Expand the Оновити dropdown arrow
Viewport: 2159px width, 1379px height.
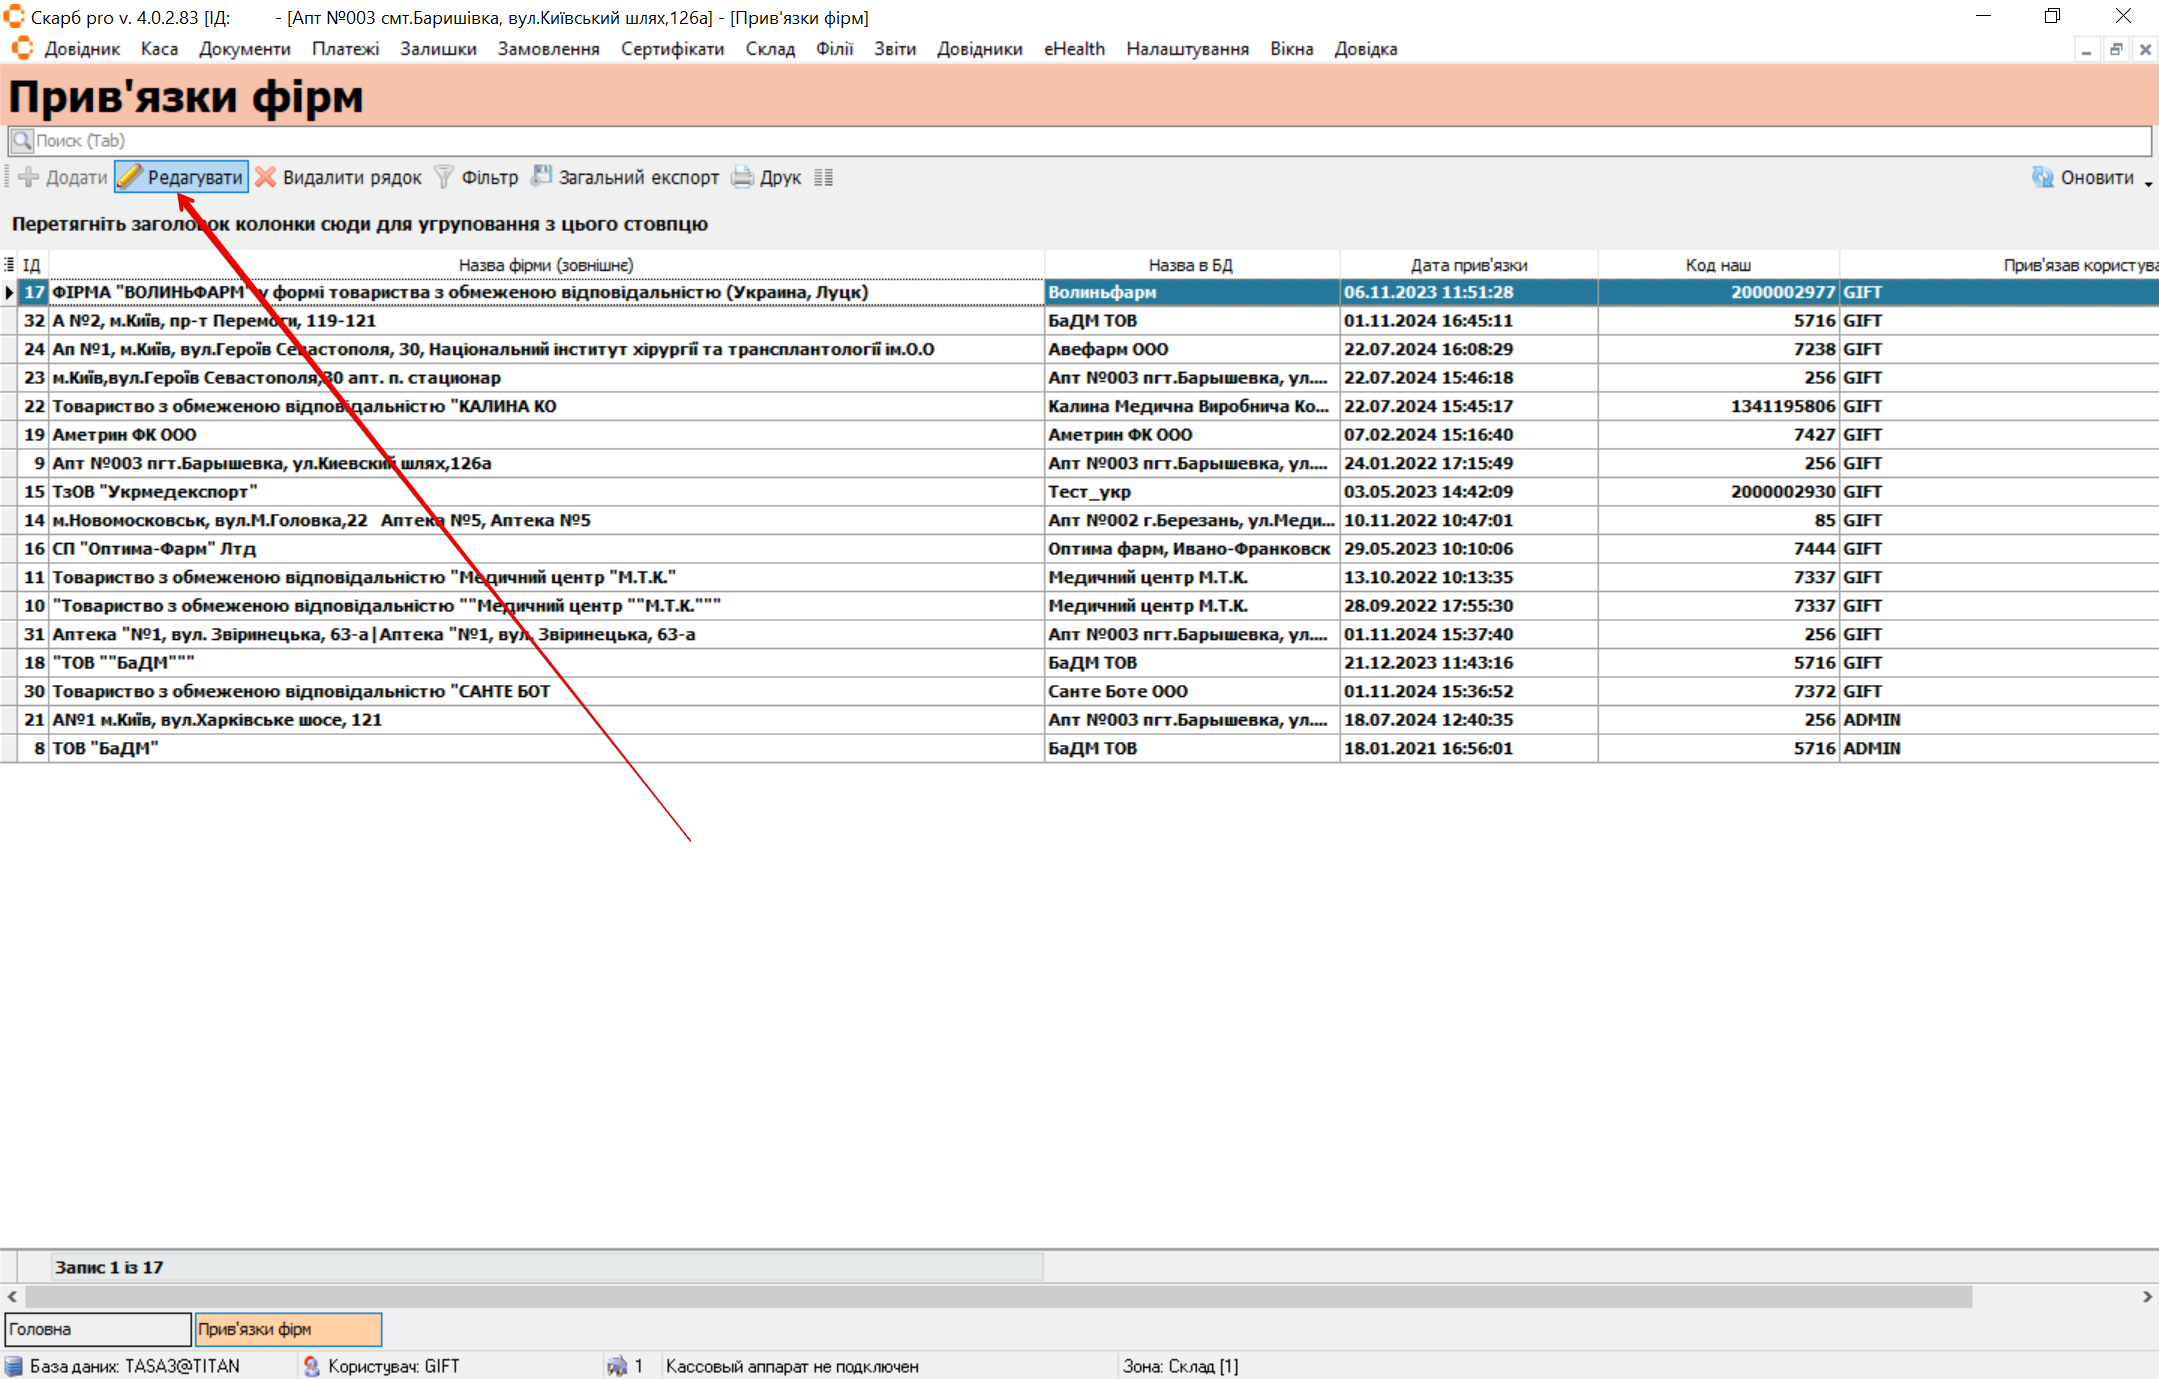[2148, 183]
